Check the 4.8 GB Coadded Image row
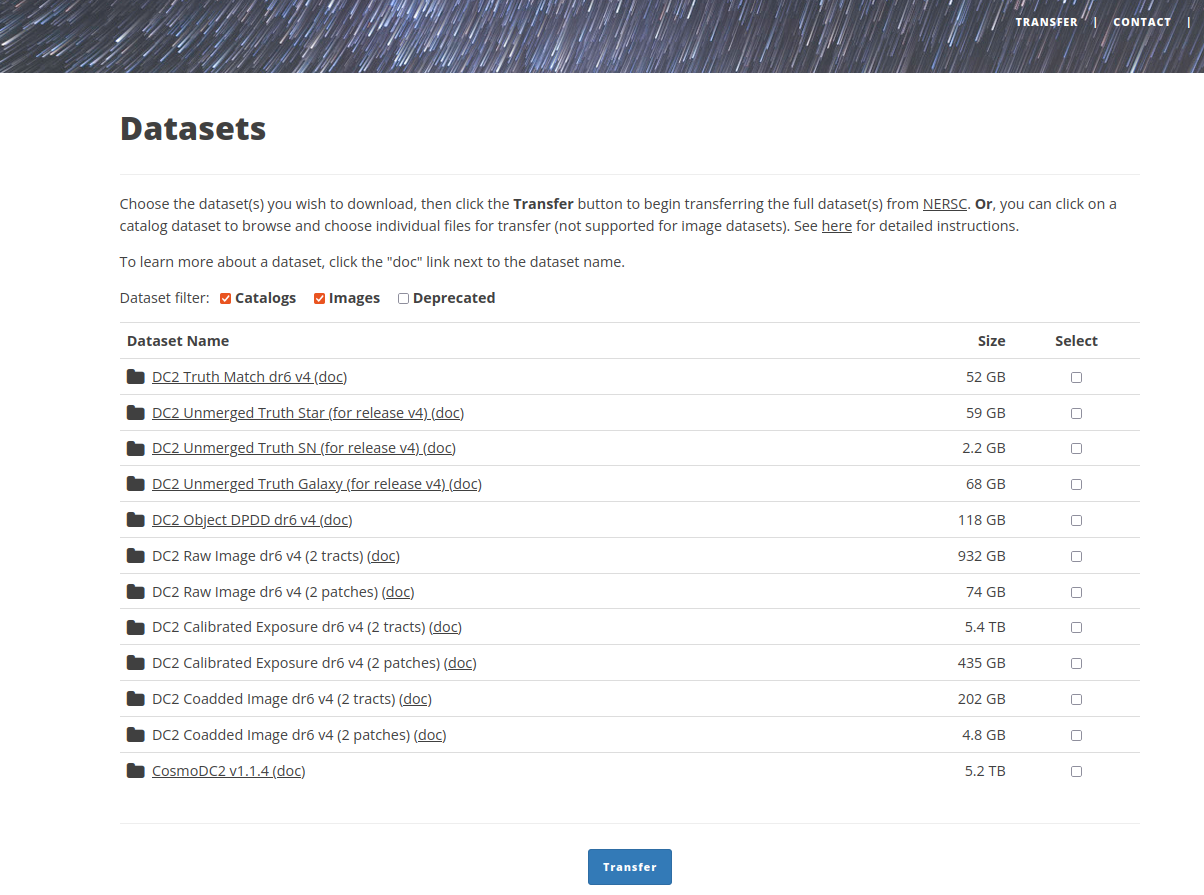Viewport: 1204px width, 895px height. (1076, 735)
